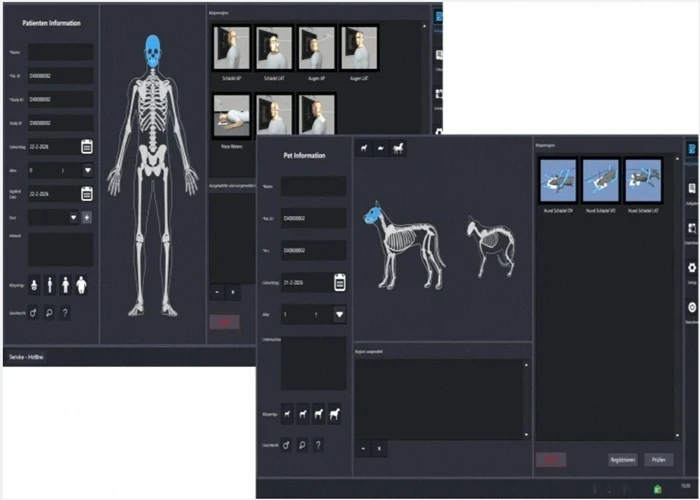This screenshot has width=700, height=500.
Task: Open birth date calendar in Patienten Information
Action: click(87, 146)
